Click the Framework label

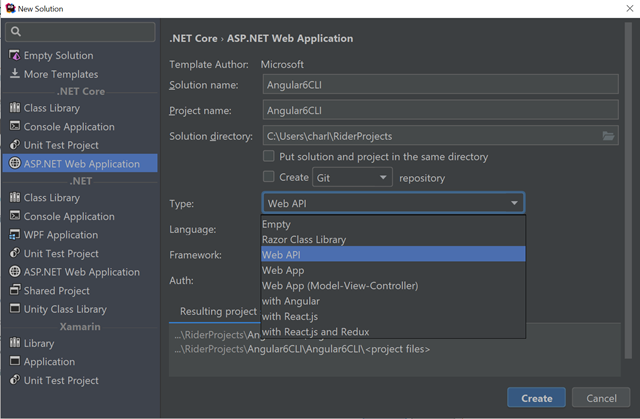coord(196,255)
